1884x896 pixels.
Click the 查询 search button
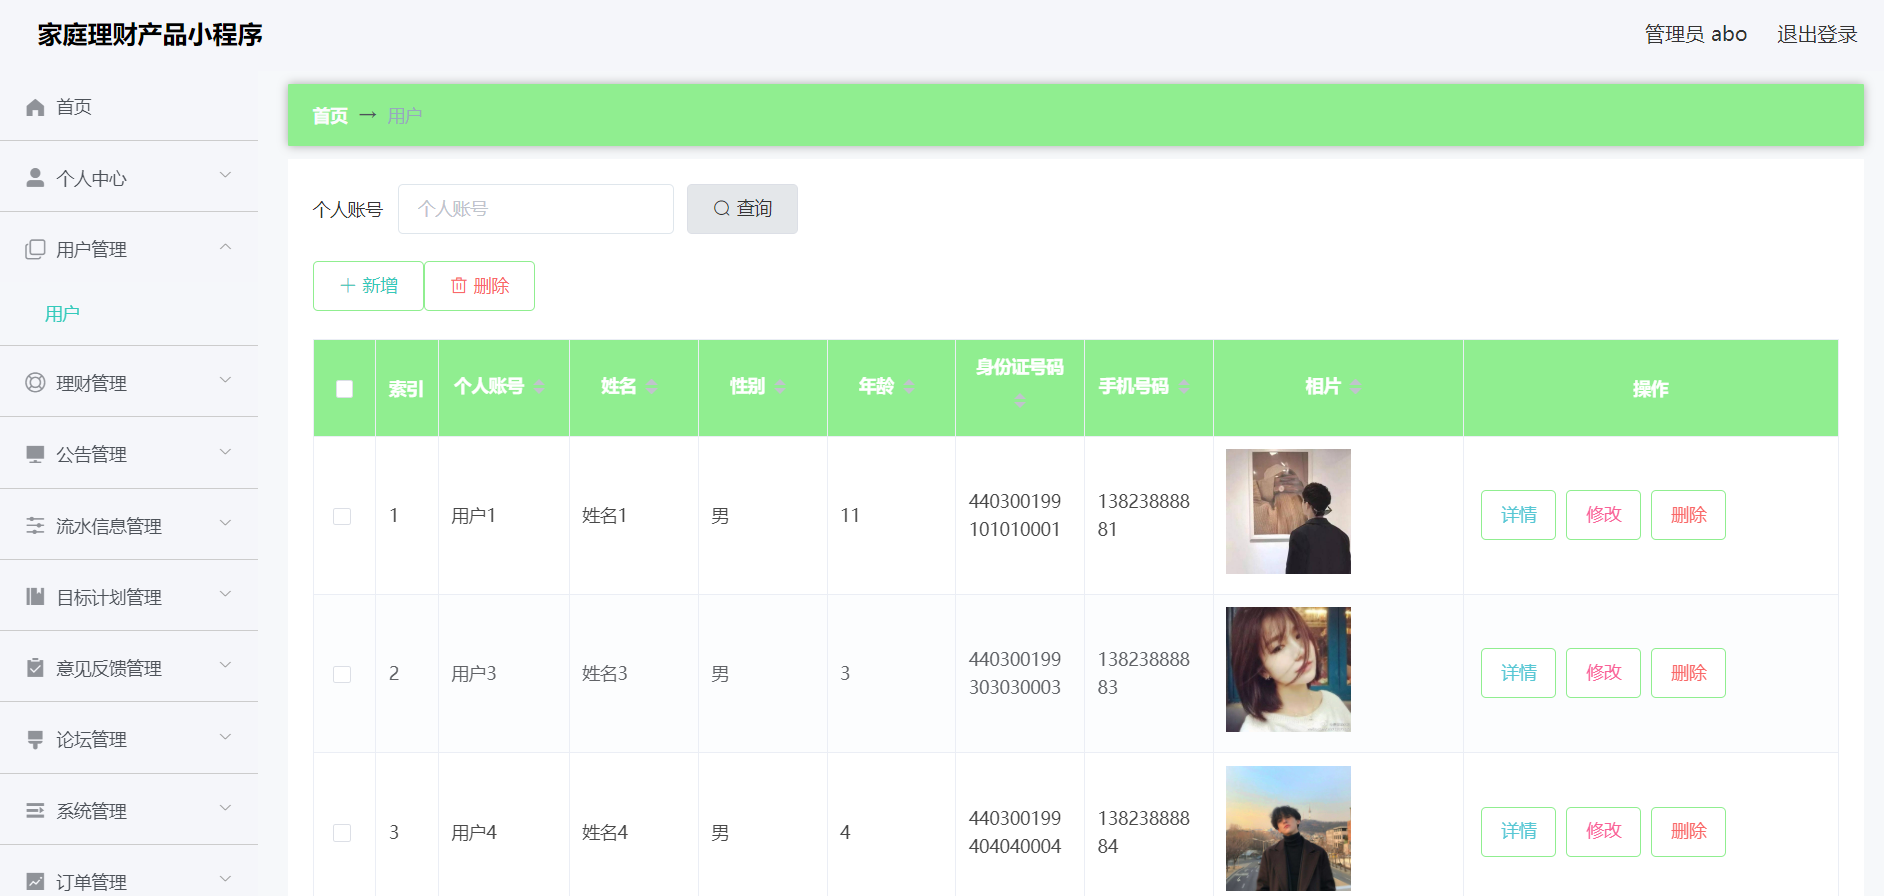(742, 209)
